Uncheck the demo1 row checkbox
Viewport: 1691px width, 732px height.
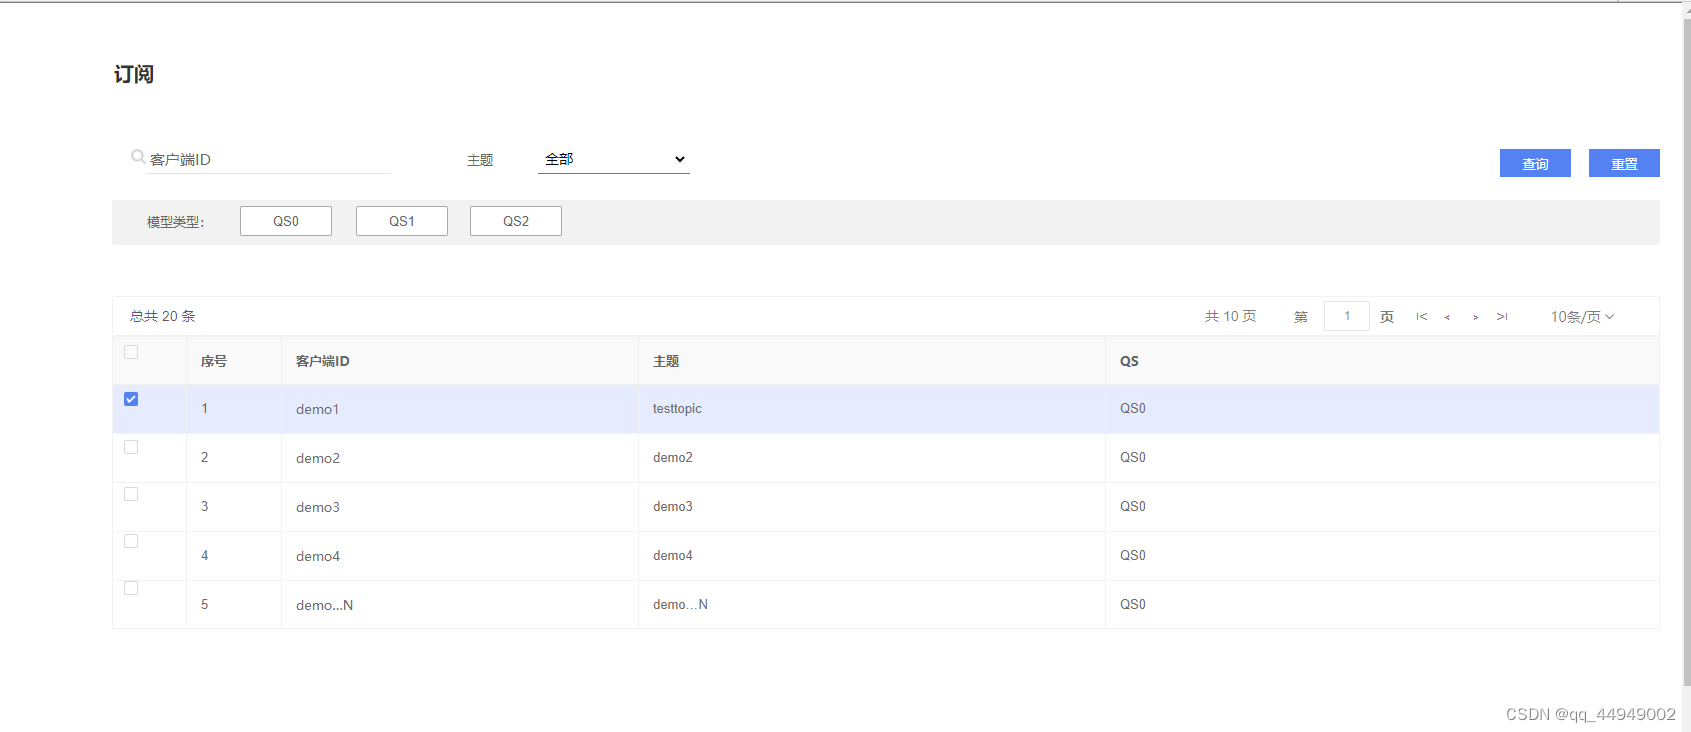point(131,399)
